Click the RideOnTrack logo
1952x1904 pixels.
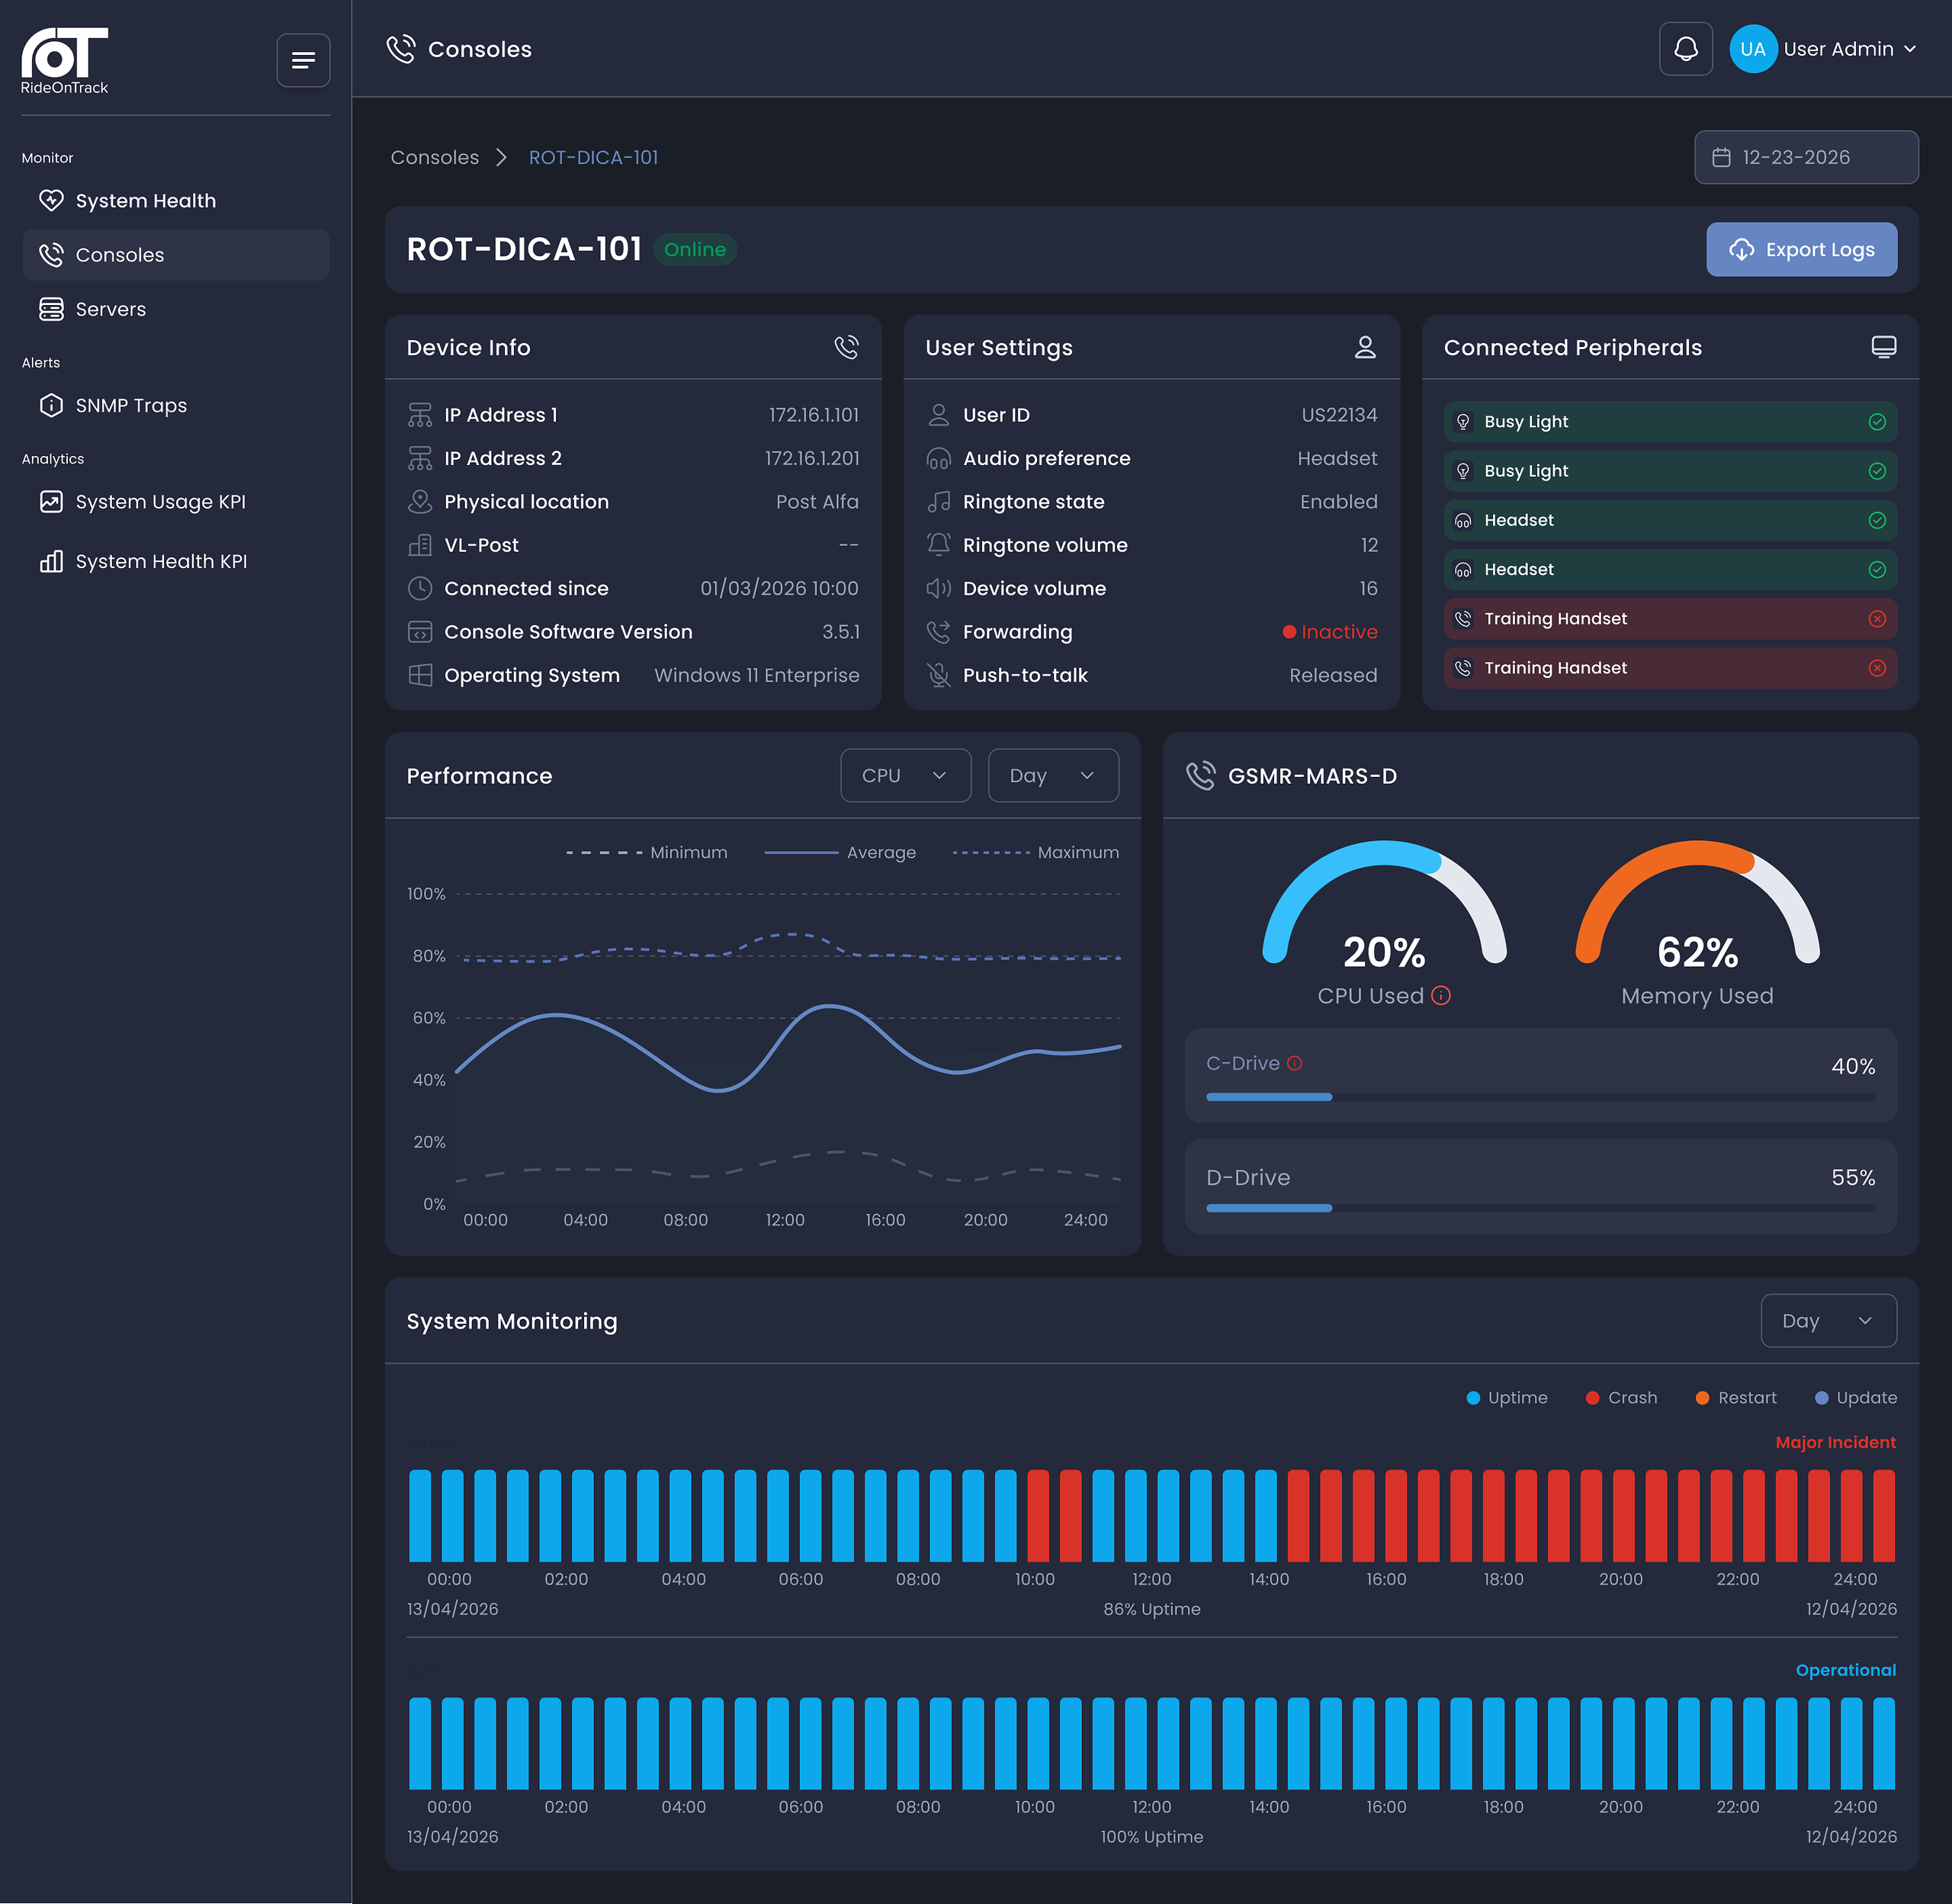65,61
